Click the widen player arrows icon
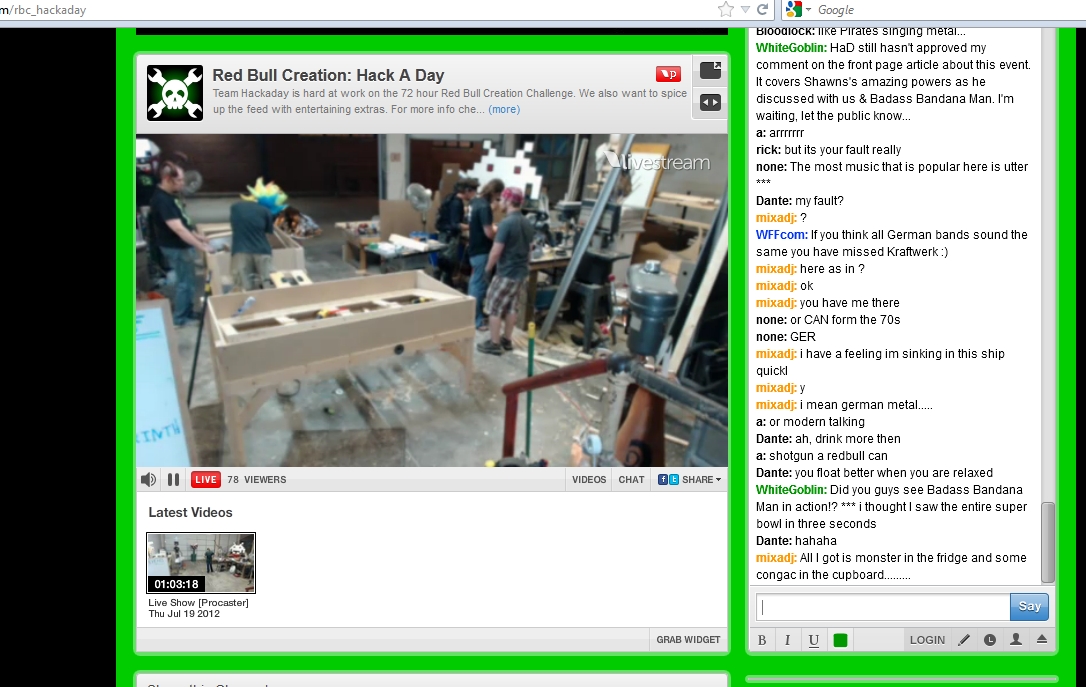 click(x=710, y=102)
